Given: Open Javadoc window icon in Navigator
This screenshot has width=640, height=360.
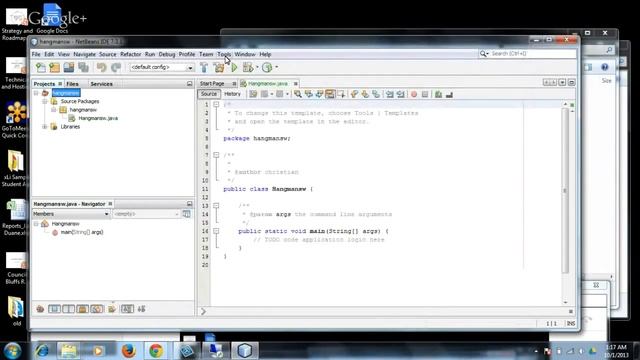Looking at the screenshot, I should tap(187, 214).
